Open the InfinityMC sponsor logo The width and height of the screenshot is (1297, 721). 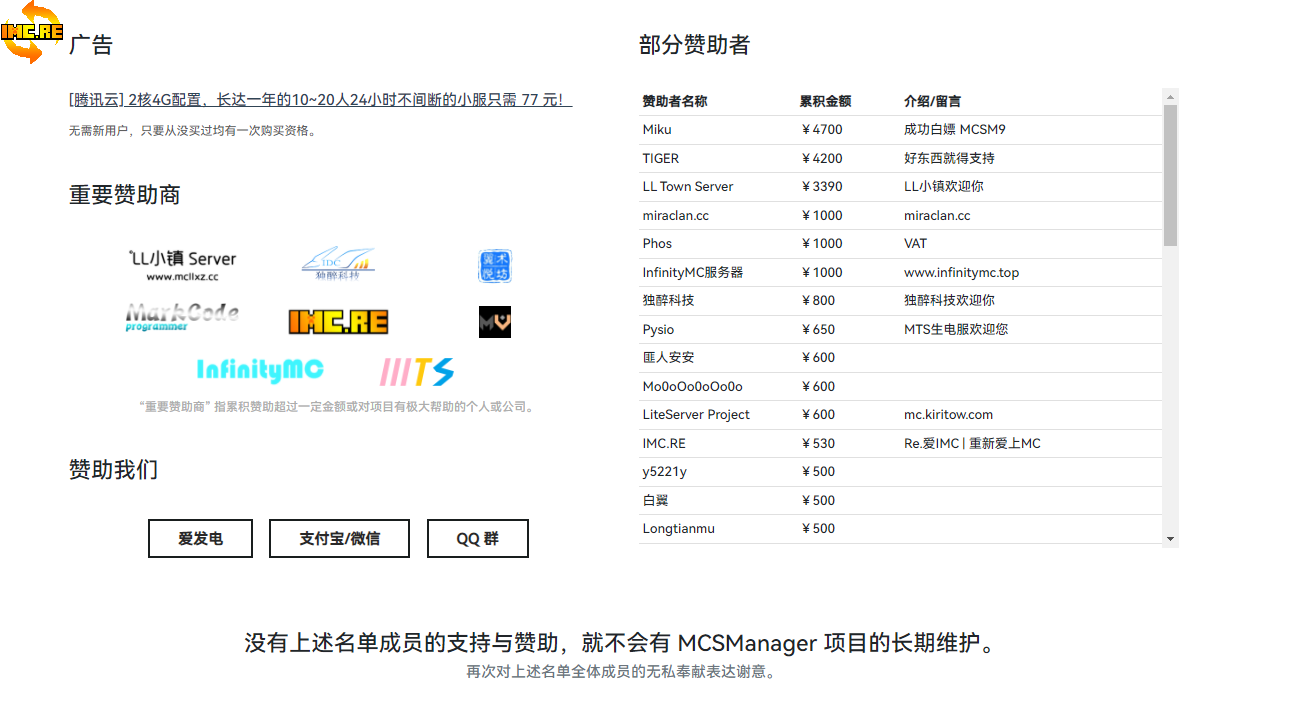pos(260,370)
